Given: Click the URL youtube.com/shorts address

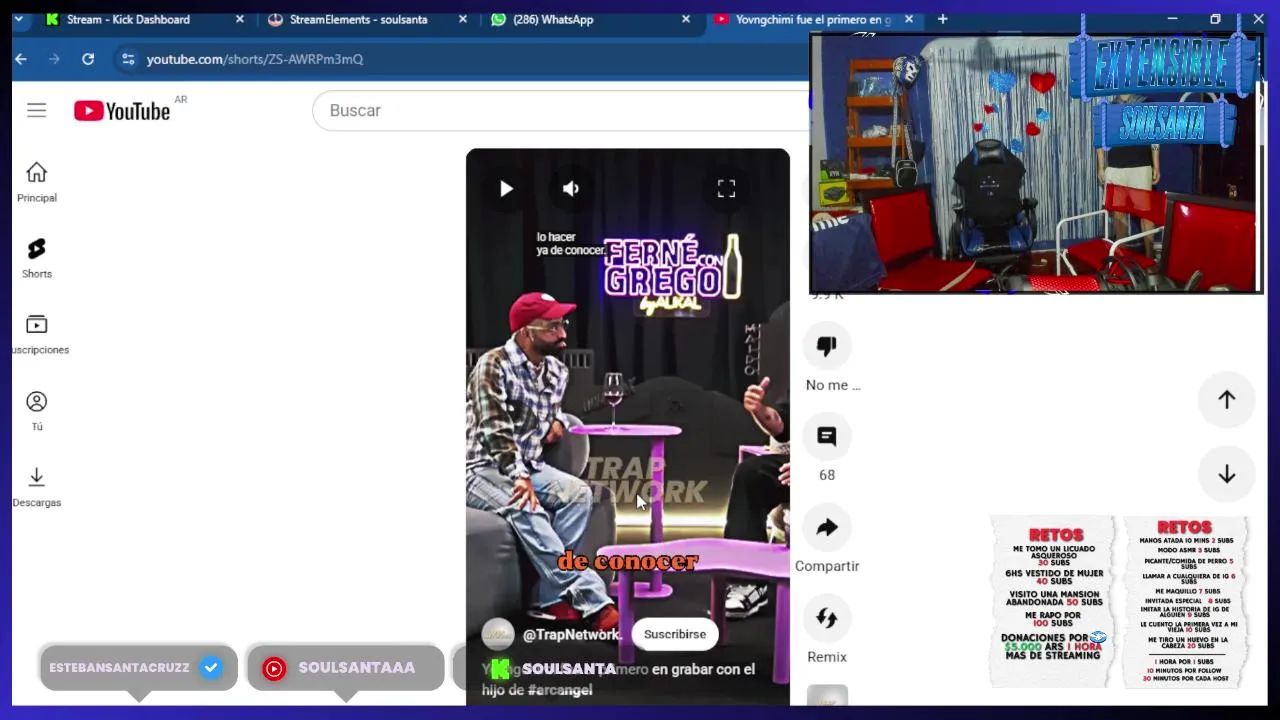Looking at the screenshot, I should click(x=255, y=59).
